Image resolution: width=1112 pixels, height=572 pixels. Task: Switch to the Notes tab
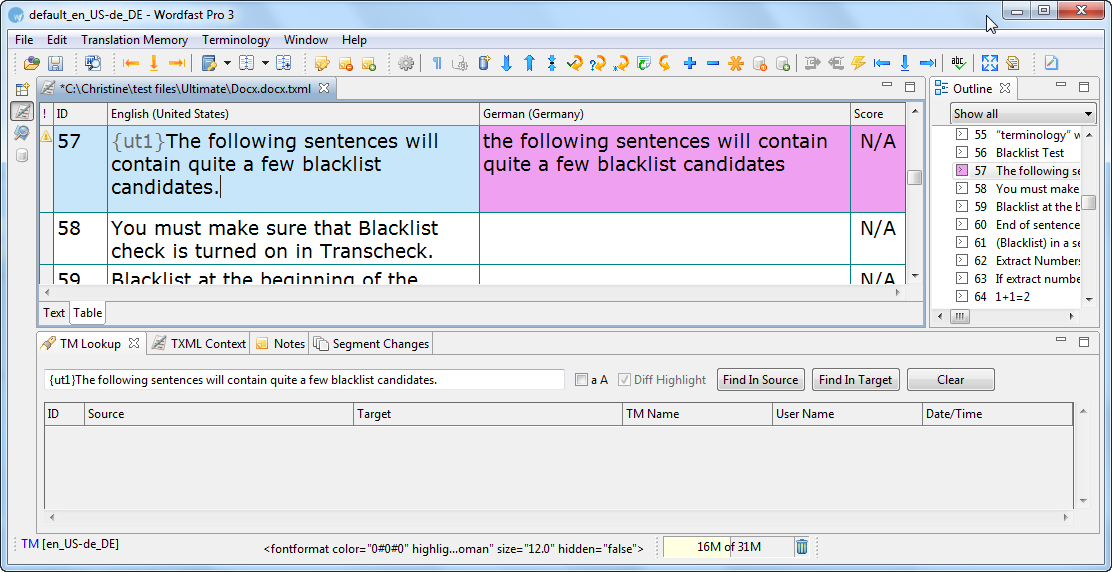[x=281, y=344]
